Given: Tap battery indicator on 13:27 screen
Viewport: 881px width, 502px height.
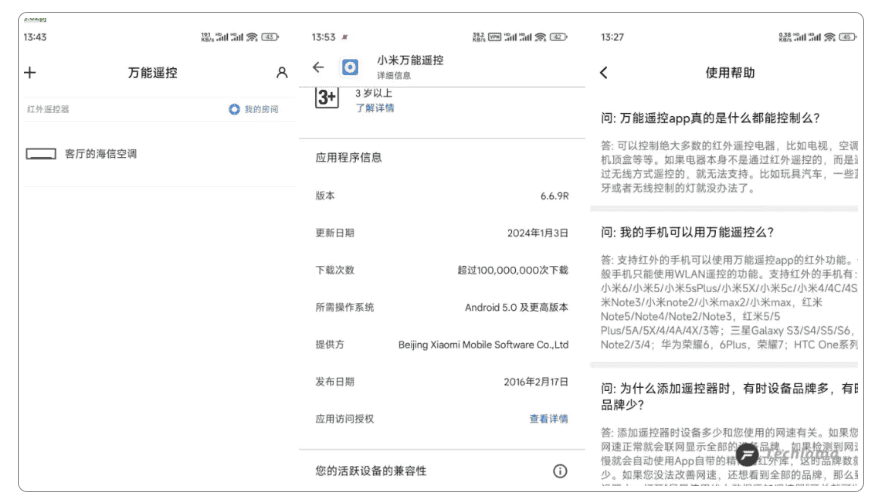Looking at the screenshot, I should [847, 37].
